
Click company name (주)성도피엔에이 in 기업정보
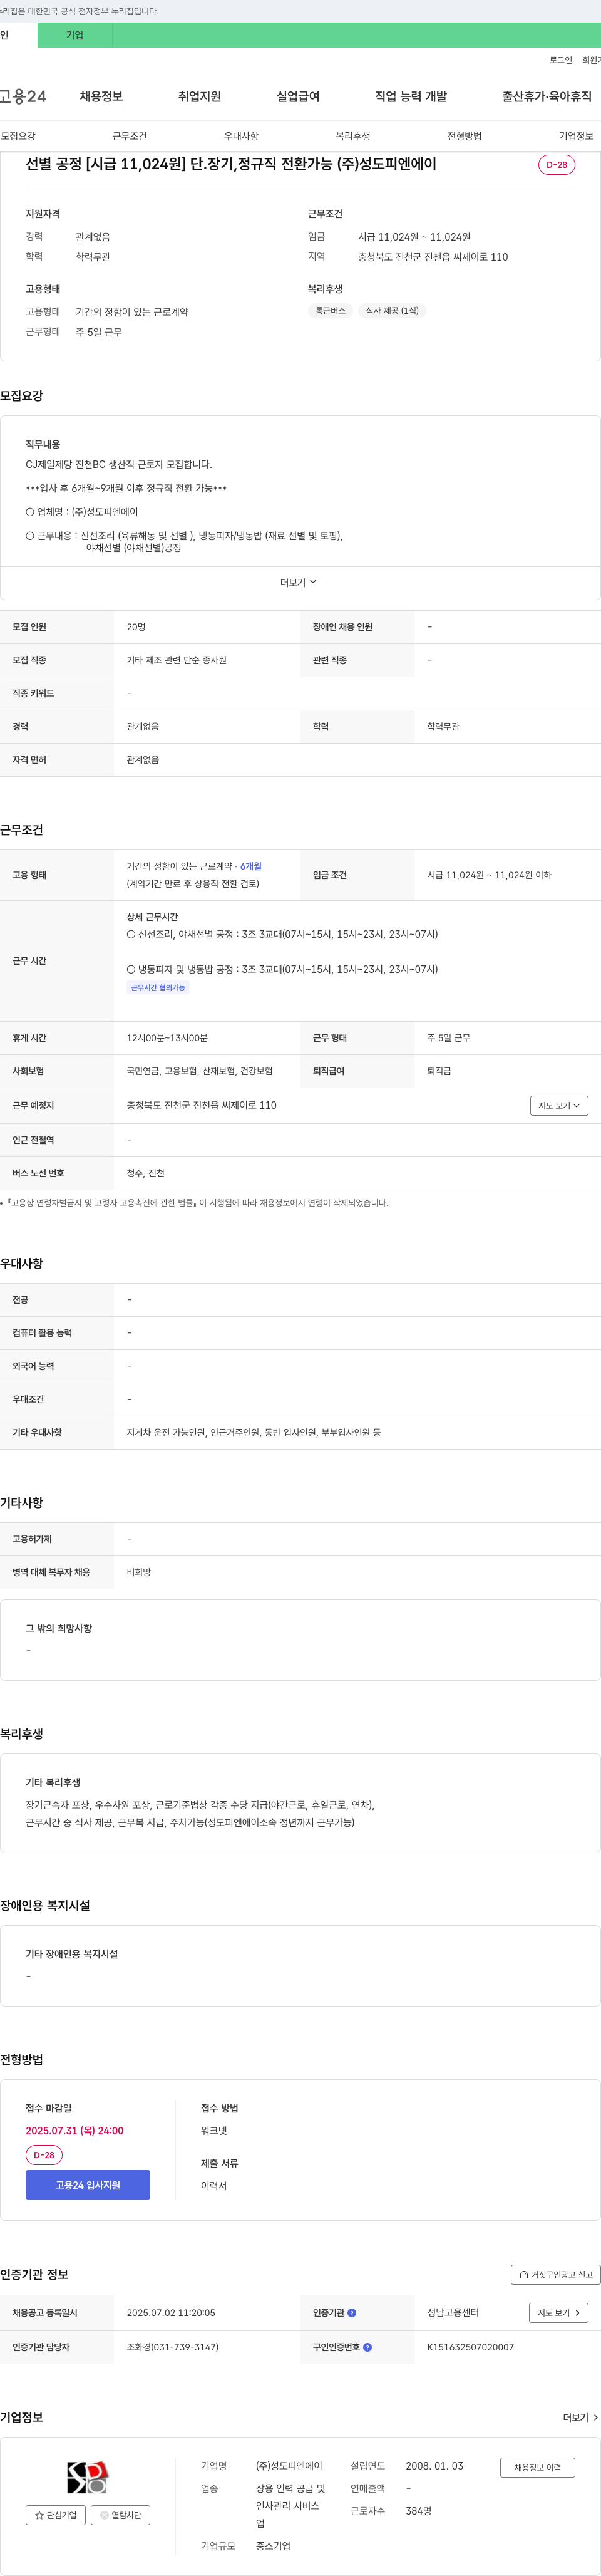pos(289,2466)
